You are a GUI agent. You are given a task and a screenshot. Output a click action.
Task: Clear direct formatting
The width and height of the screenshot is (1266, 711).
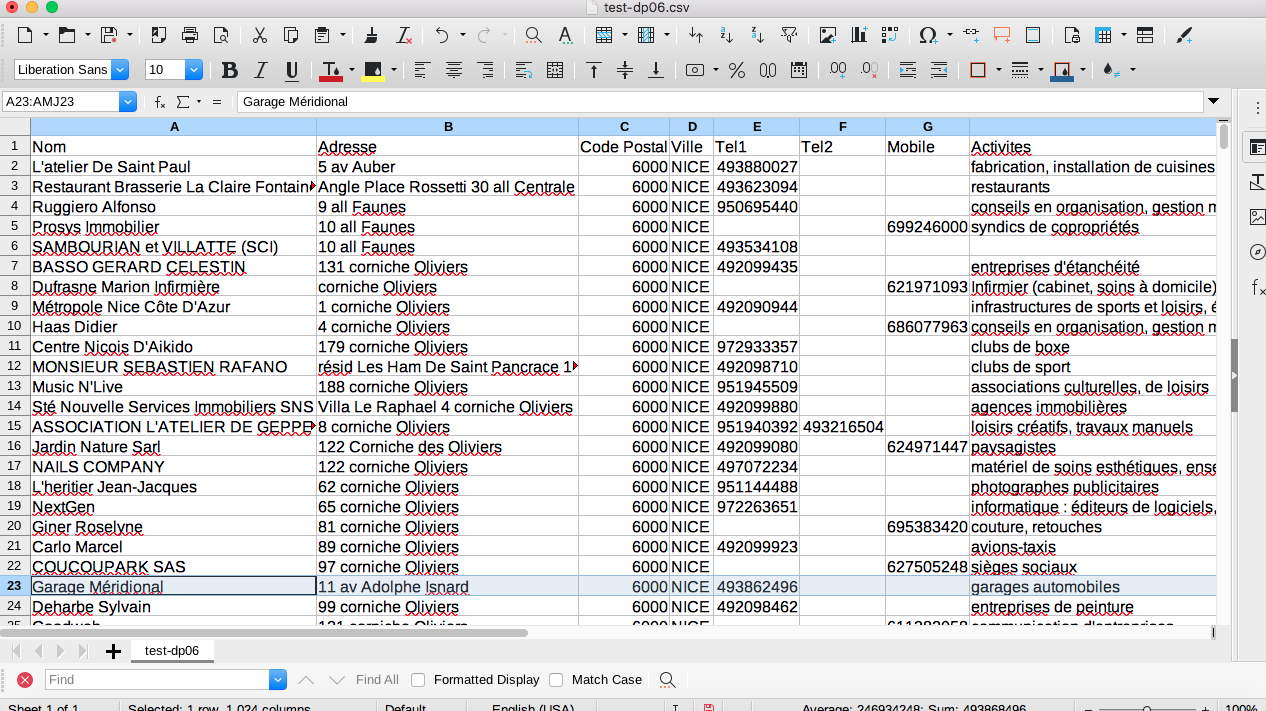click(x=404, y=36)
